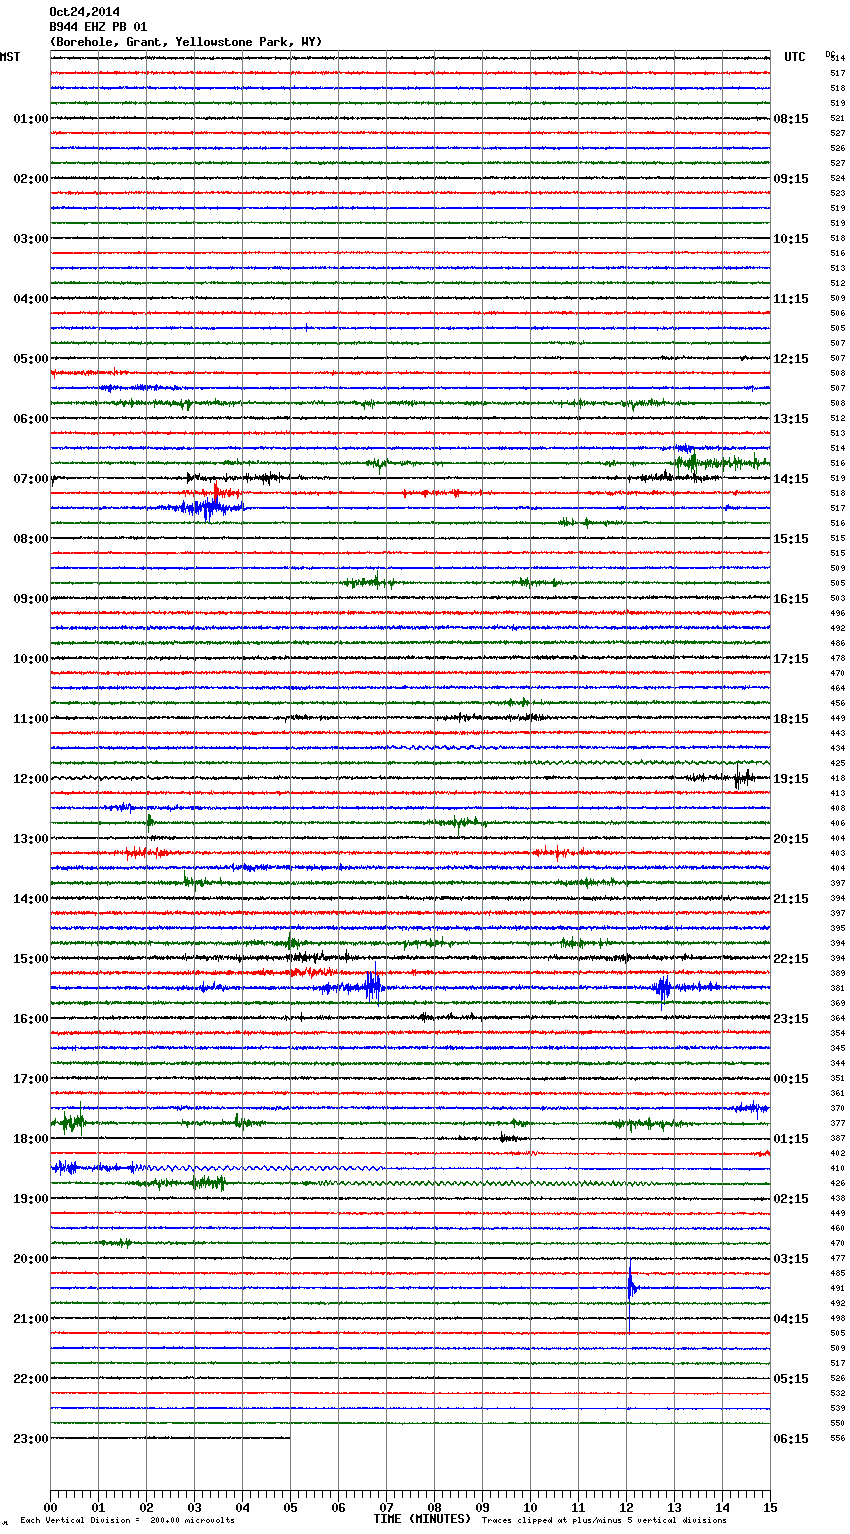Select the station code B944 EHZ PB 01

point(98,27)
